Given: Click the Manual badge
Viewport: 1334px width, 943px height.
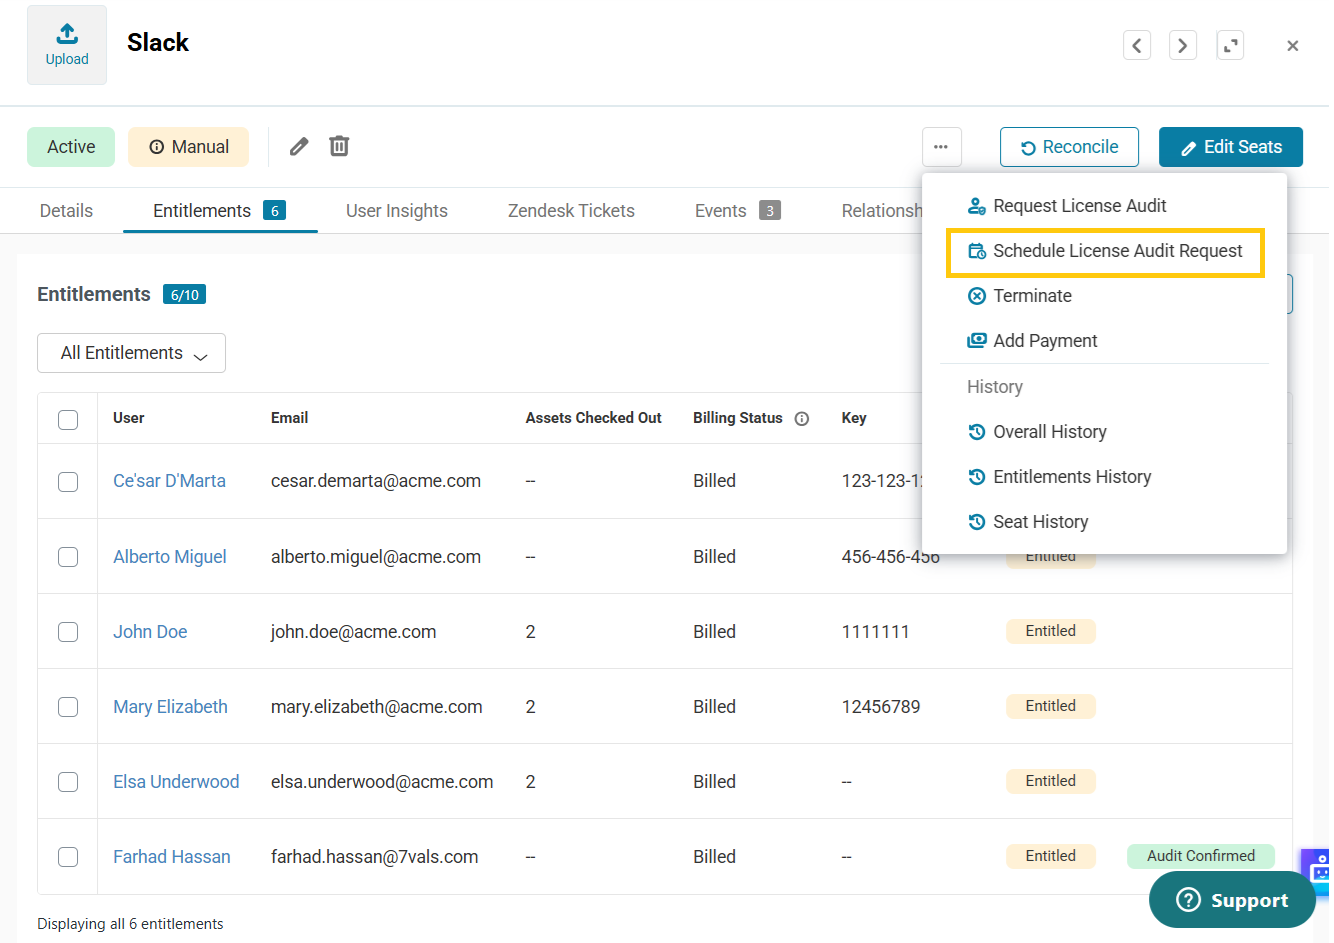Looking at the screenshot, I should click(188, 147).
